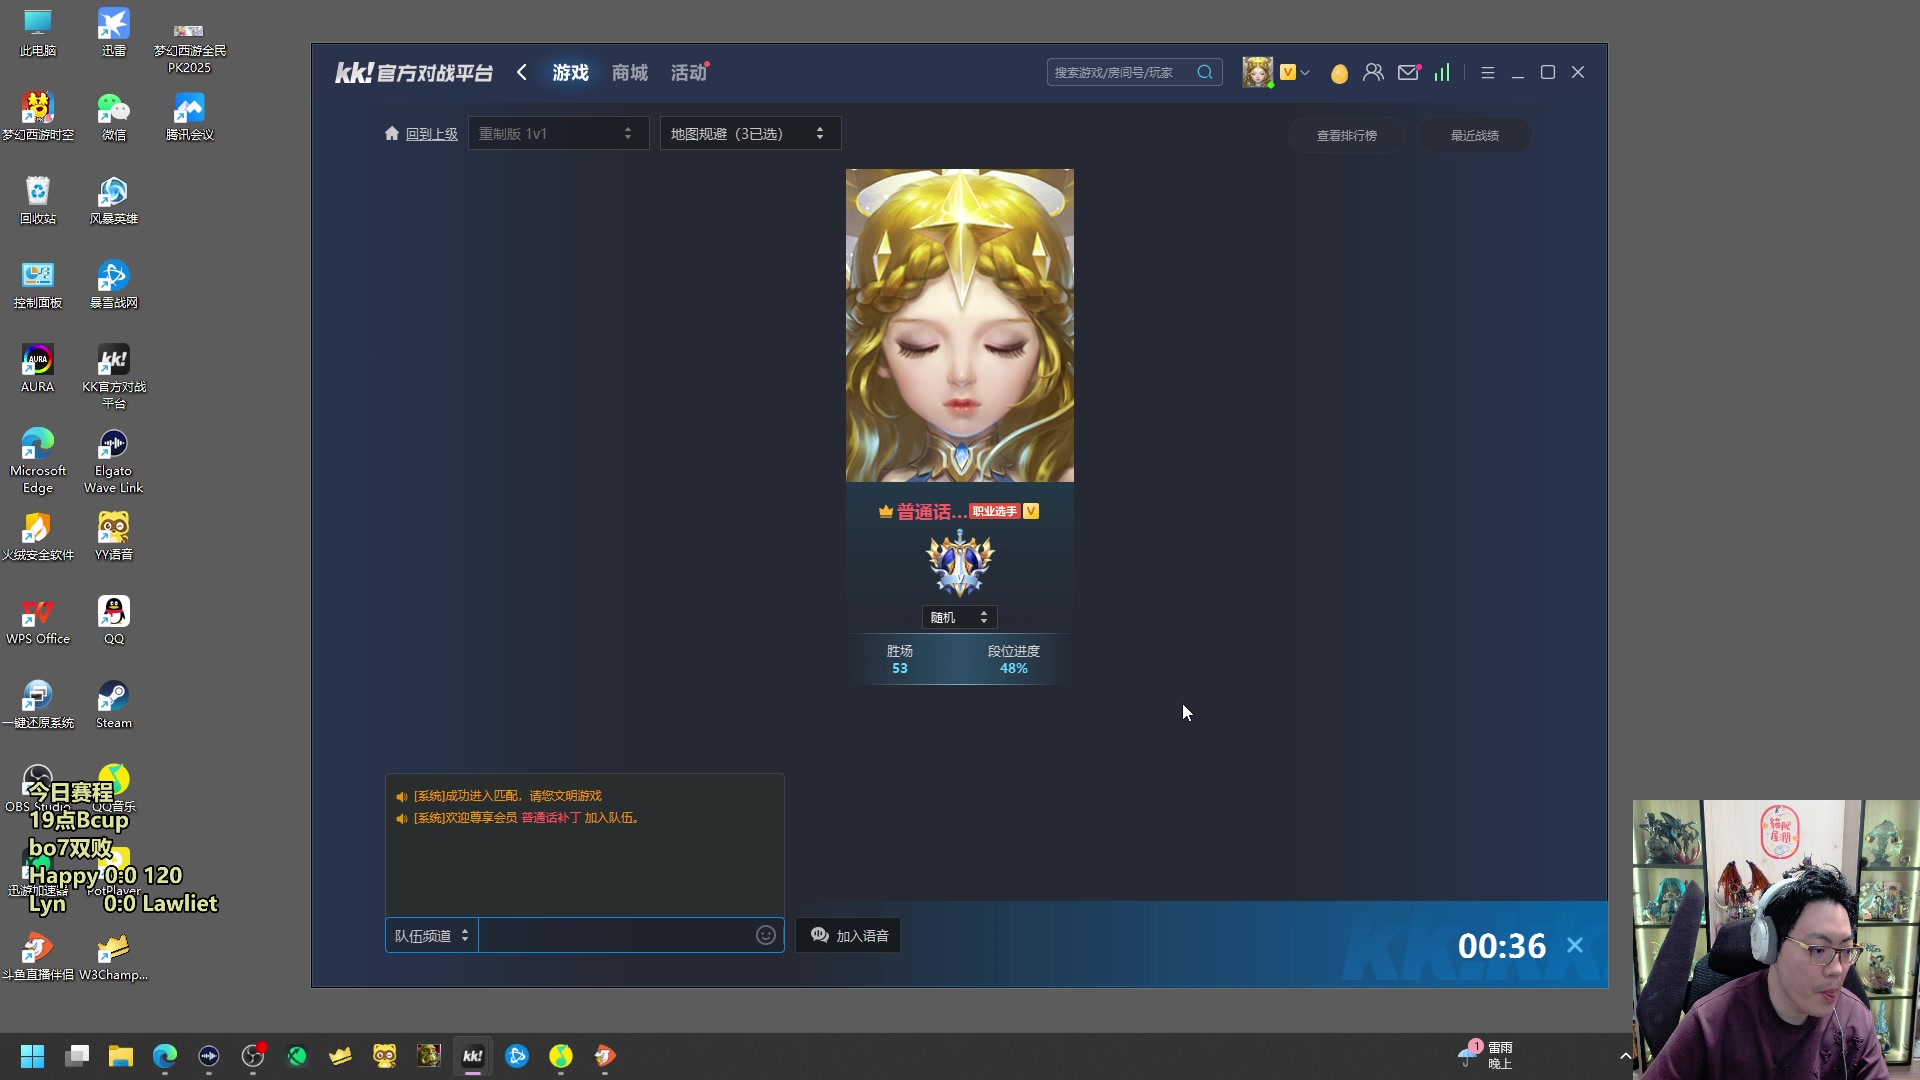Expand the 队伍频道 channel dropdown
This screenshot has width=1920, height=1080.
click(431, 935)
